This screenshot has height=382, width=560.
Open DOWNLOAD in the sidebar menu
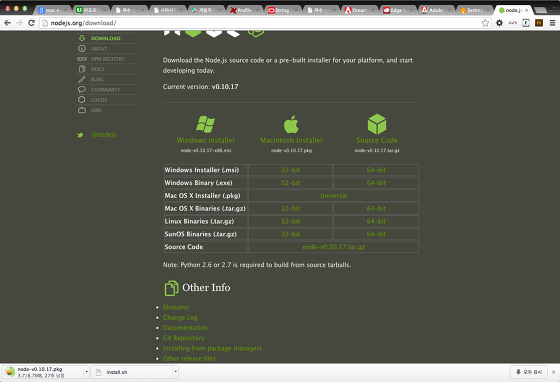[106, 38]
